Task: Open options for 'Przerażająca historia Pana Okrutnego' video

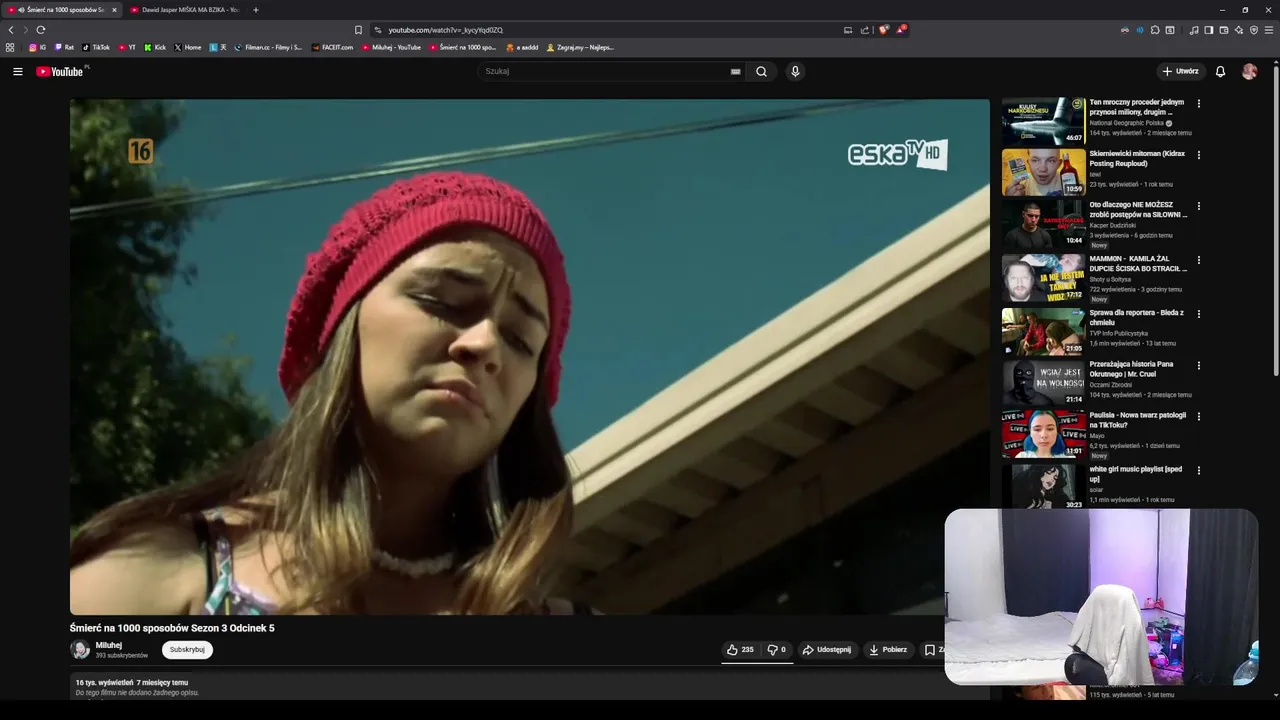Action: [1199, 365]
